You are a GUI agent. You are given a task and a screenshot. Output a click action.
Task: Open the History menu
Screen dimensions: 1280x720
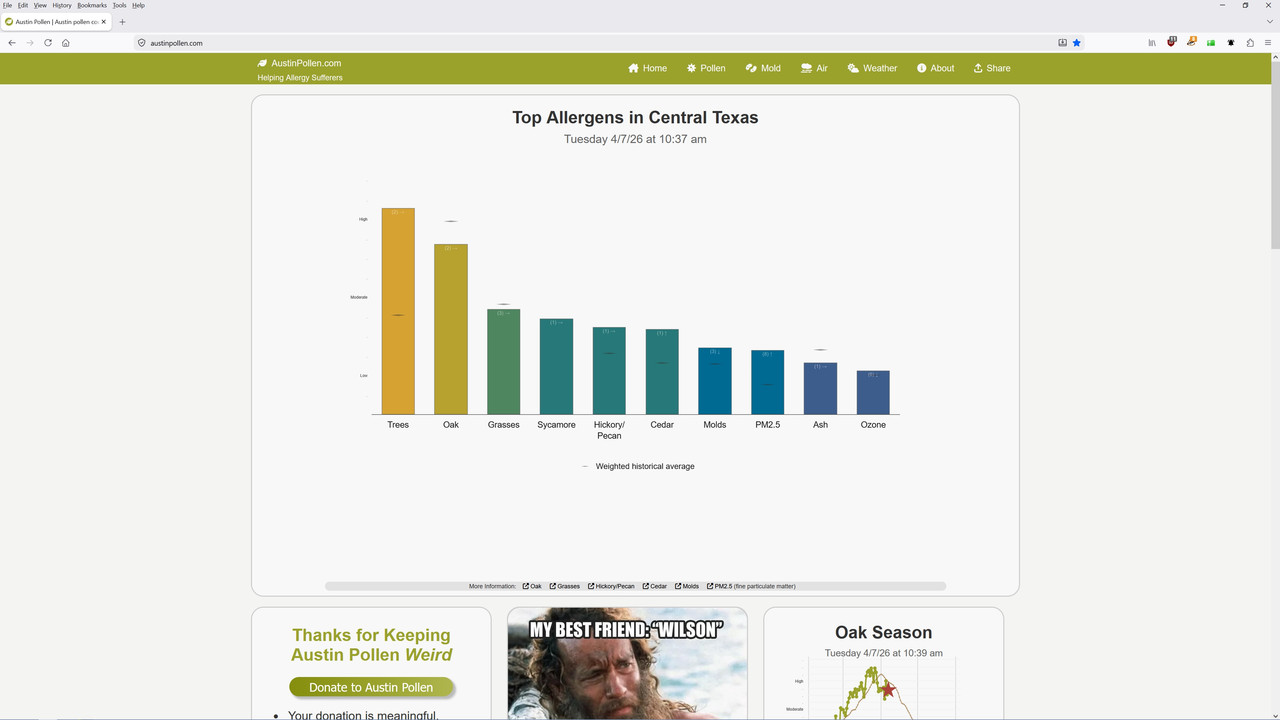[x=62, y=5]
